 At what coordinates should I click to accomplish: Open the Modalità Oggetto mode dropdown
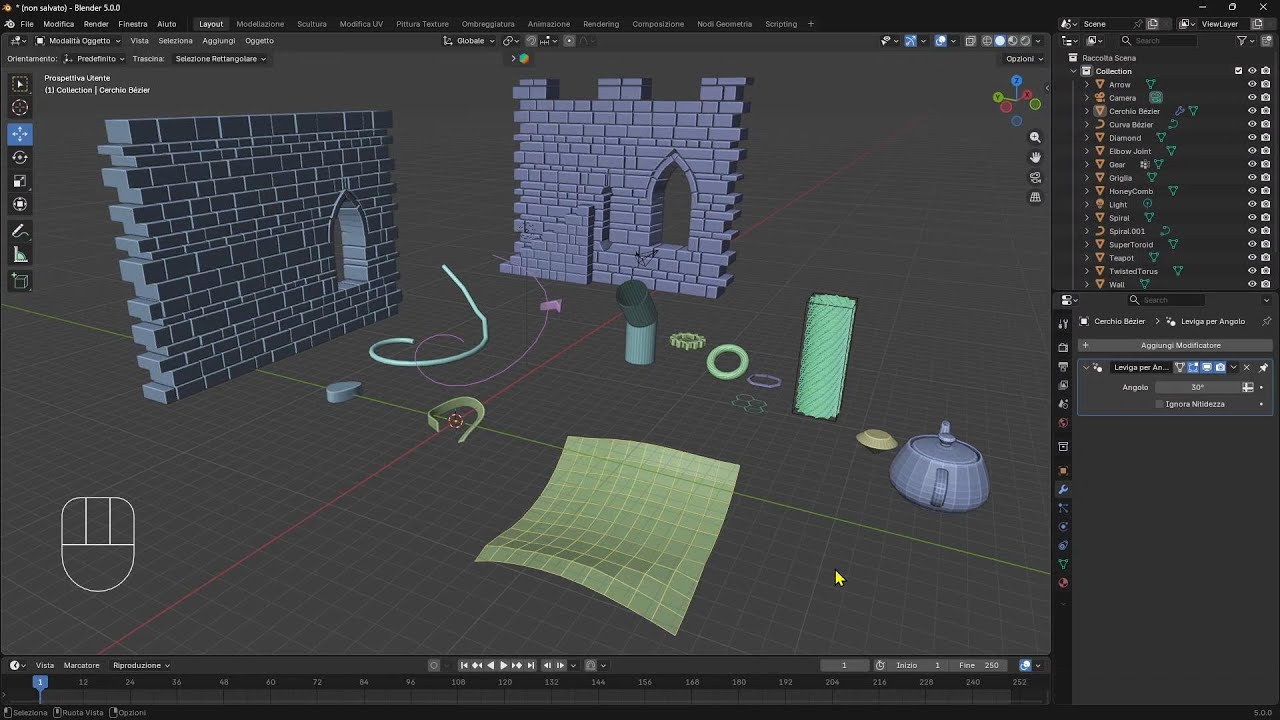coord(78,41)
